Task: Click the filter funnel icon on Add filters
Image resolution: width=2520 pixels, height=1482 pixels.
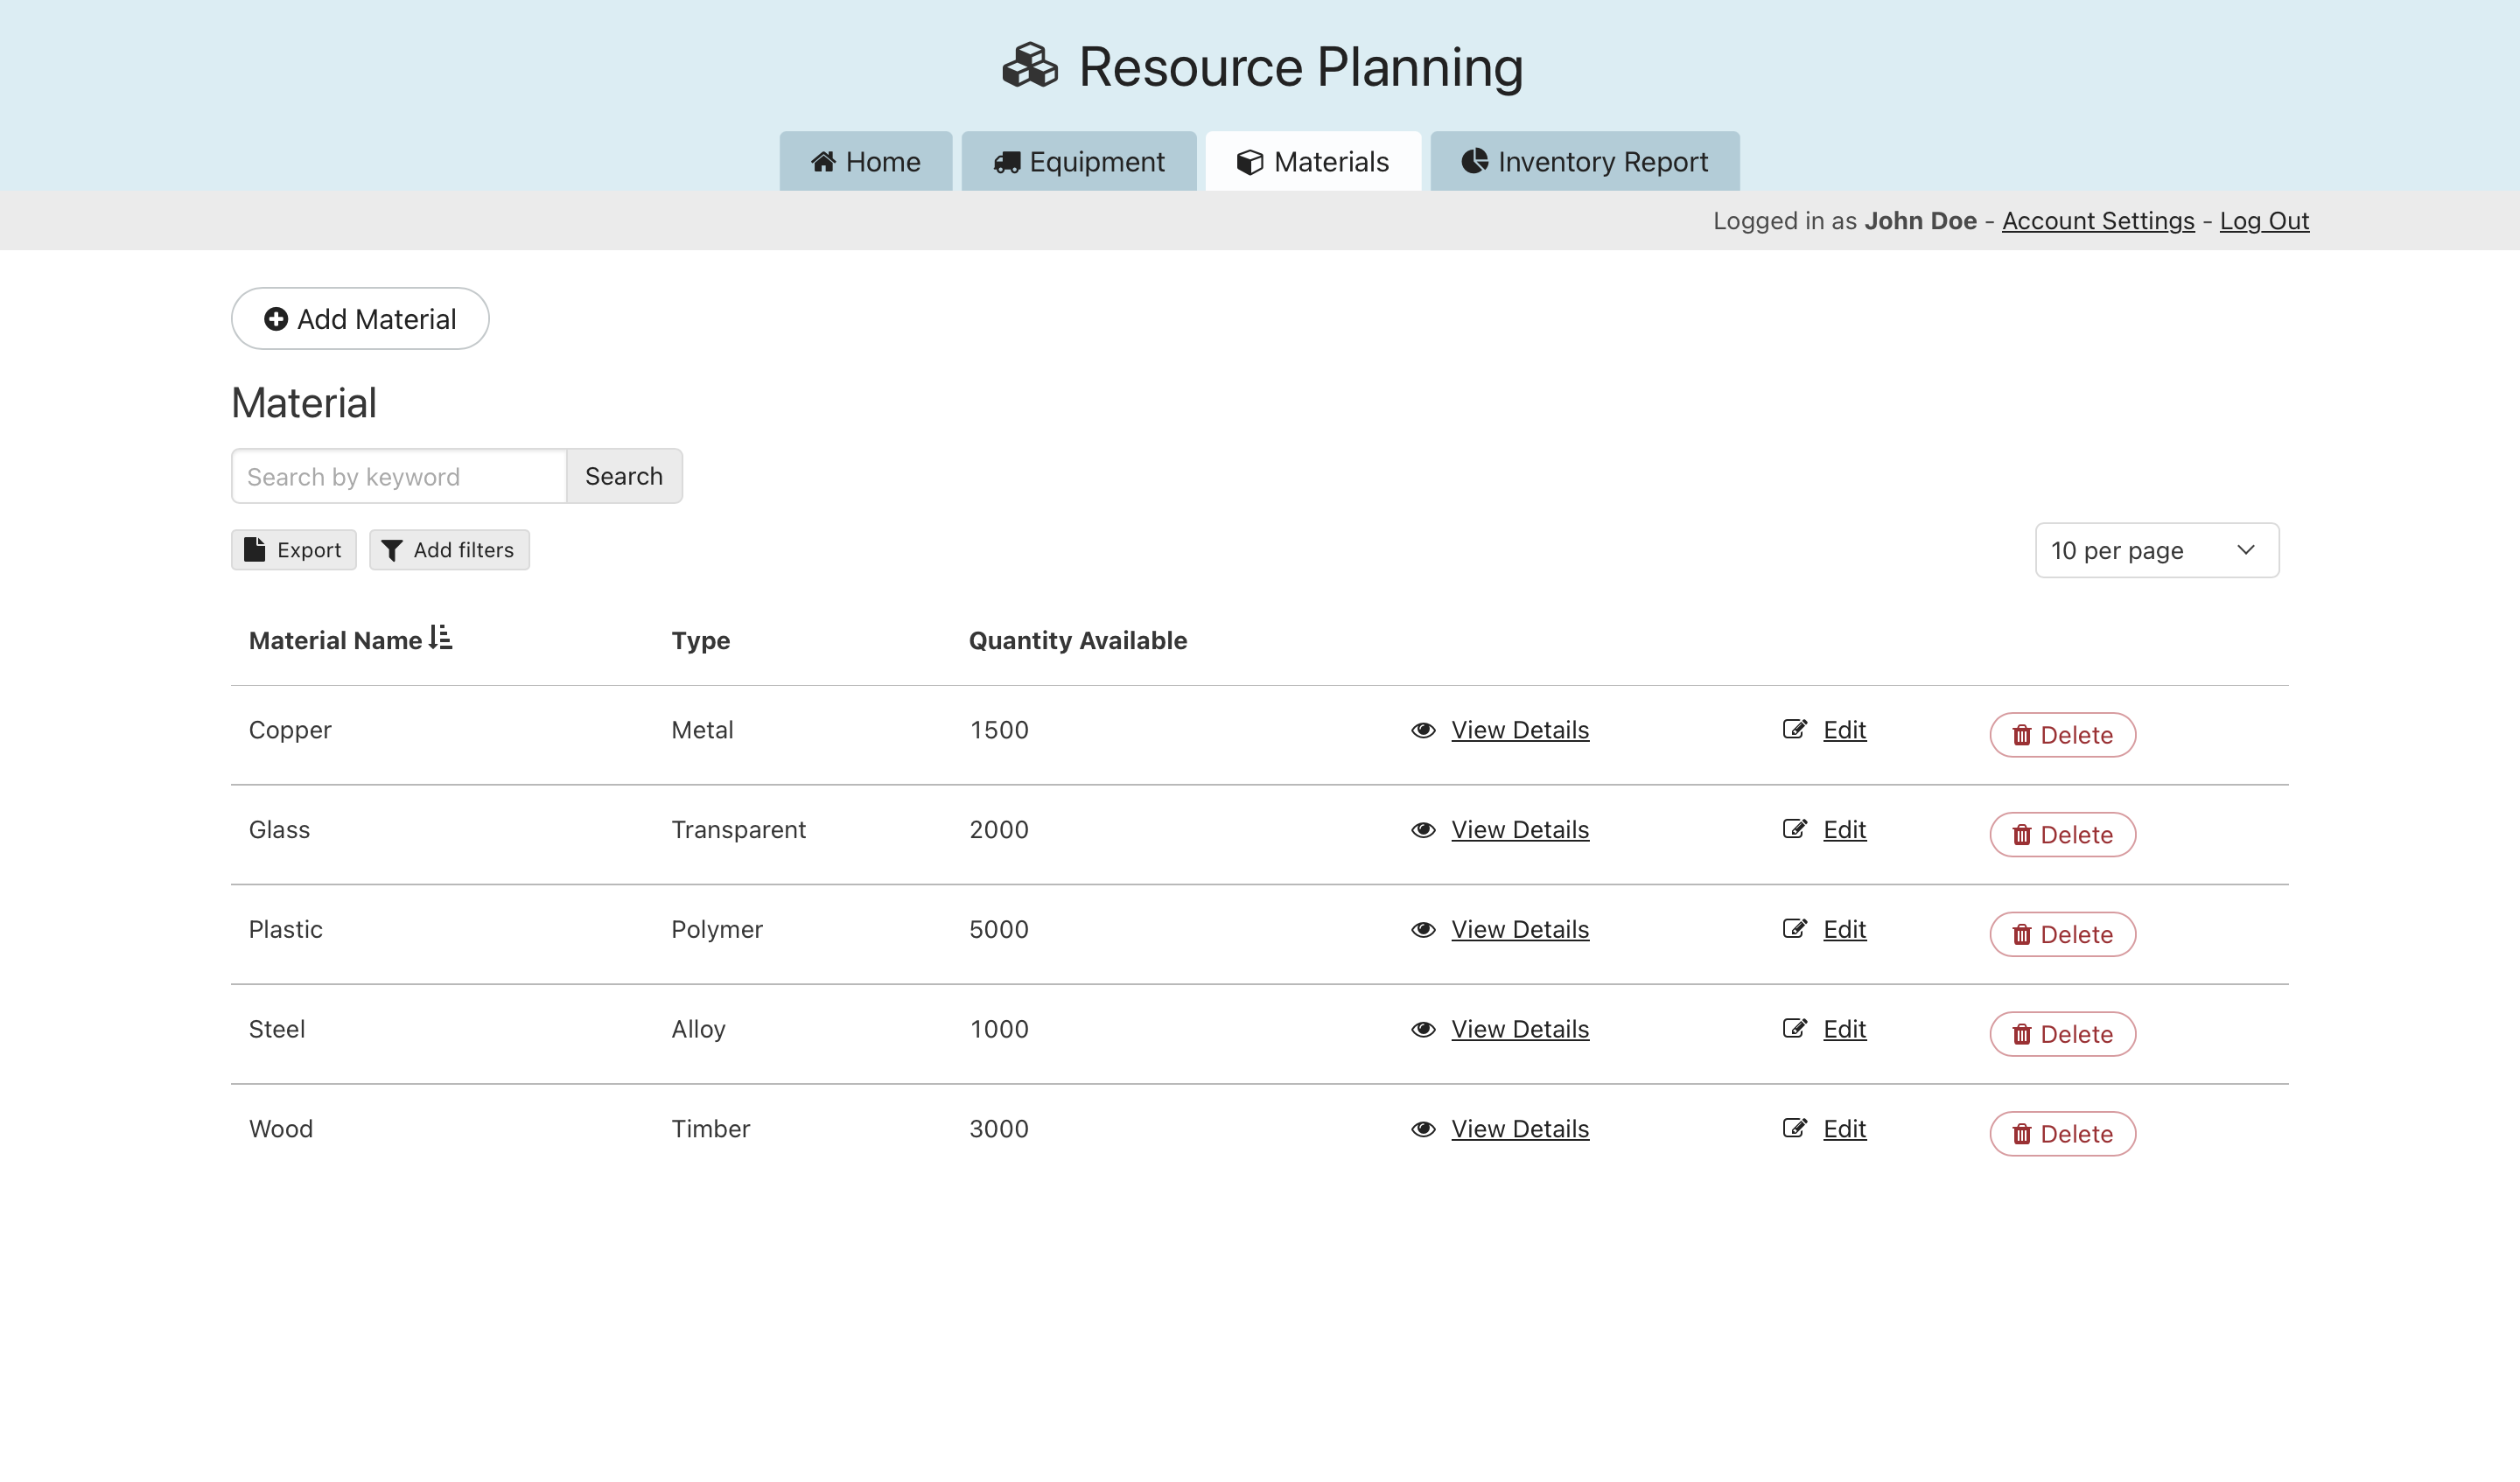Action: click(392, 549)
